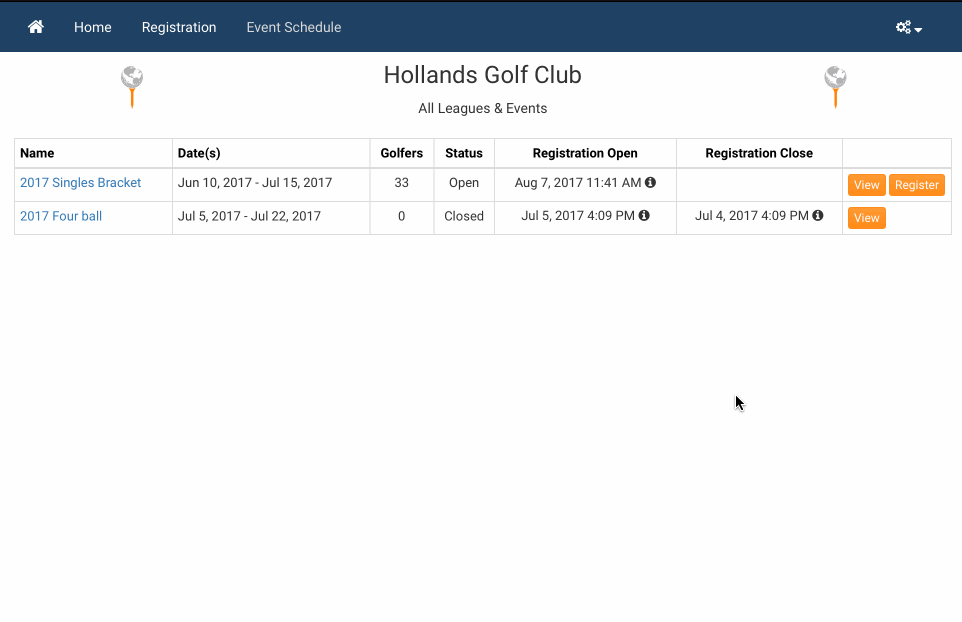This screenshot has width=962, height=622.
Task: Select the date range Jun 10, 2017 - Jul 15, 2017
Action: point(255,183)
